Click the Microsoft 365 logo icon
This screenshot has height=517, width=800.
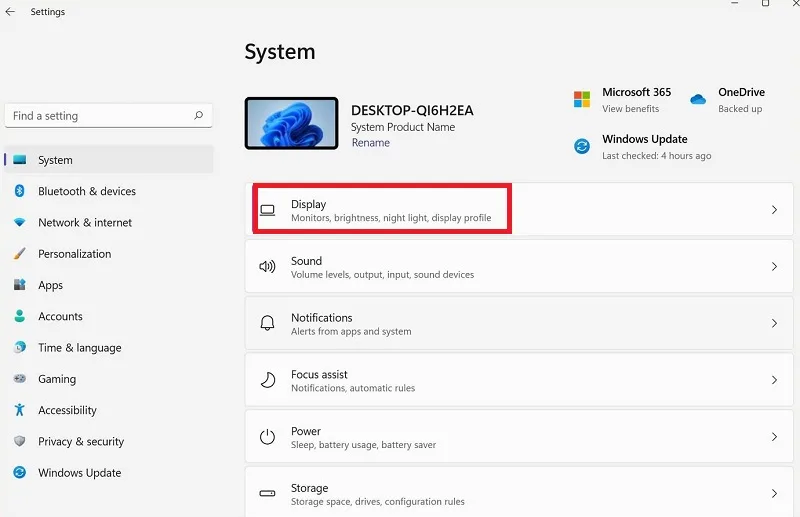[582, 99]
